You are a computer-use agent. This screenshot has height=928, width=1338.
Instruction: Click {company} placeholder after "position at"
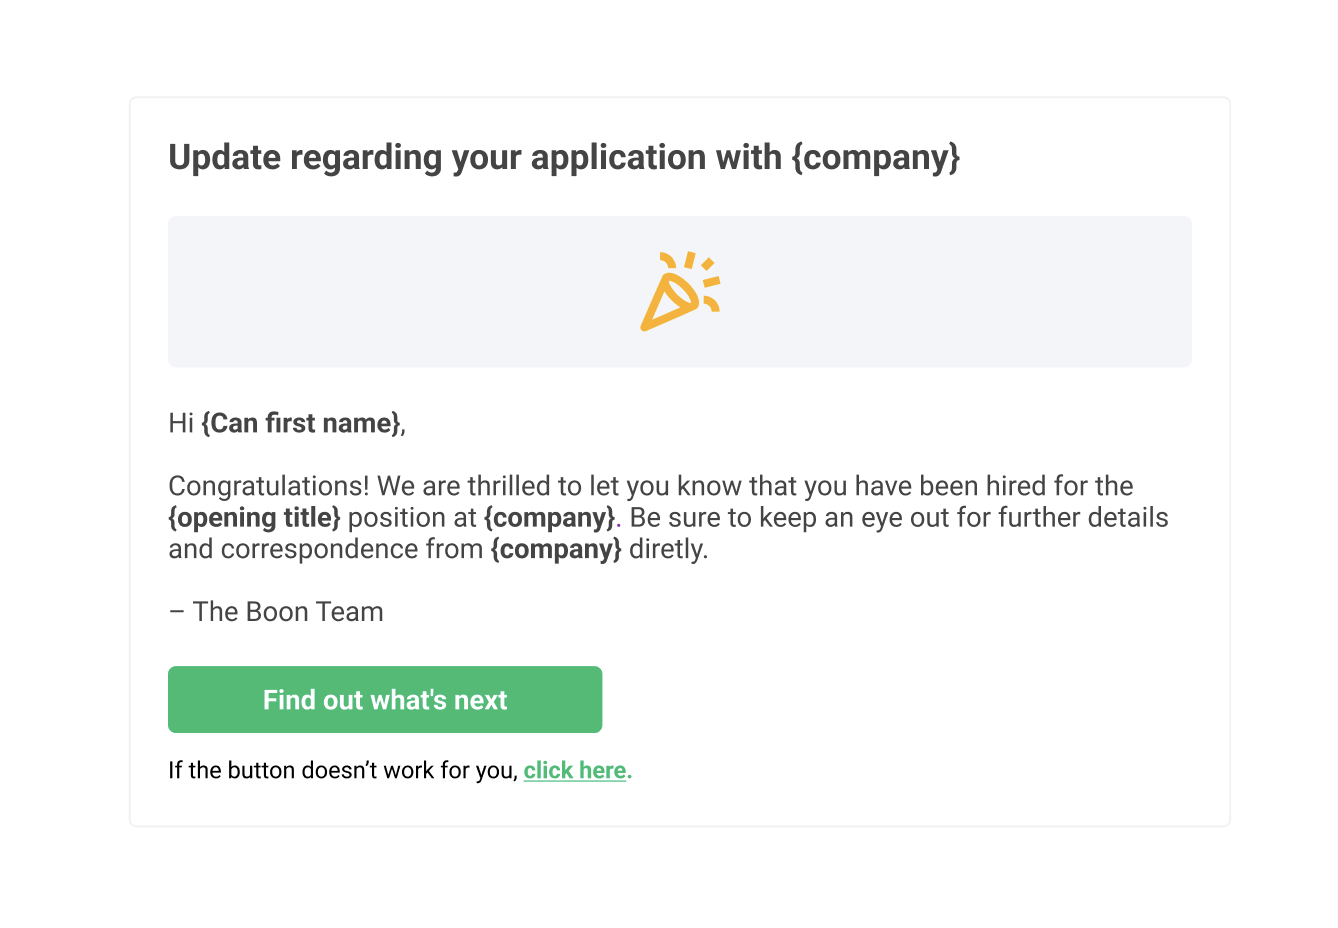point(549,517)
